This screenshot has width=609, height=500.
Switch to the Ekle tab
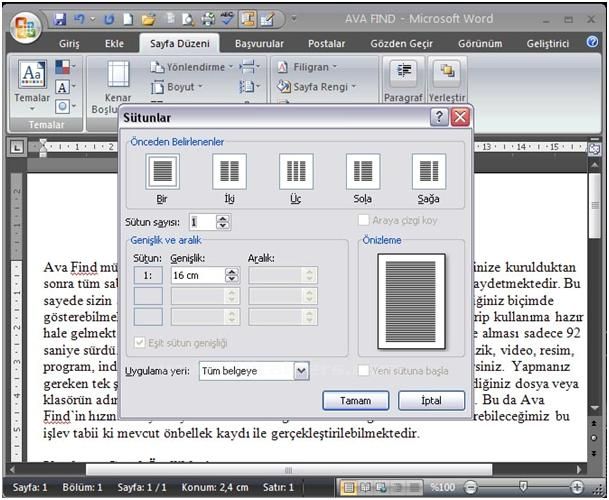click(114, 44)
